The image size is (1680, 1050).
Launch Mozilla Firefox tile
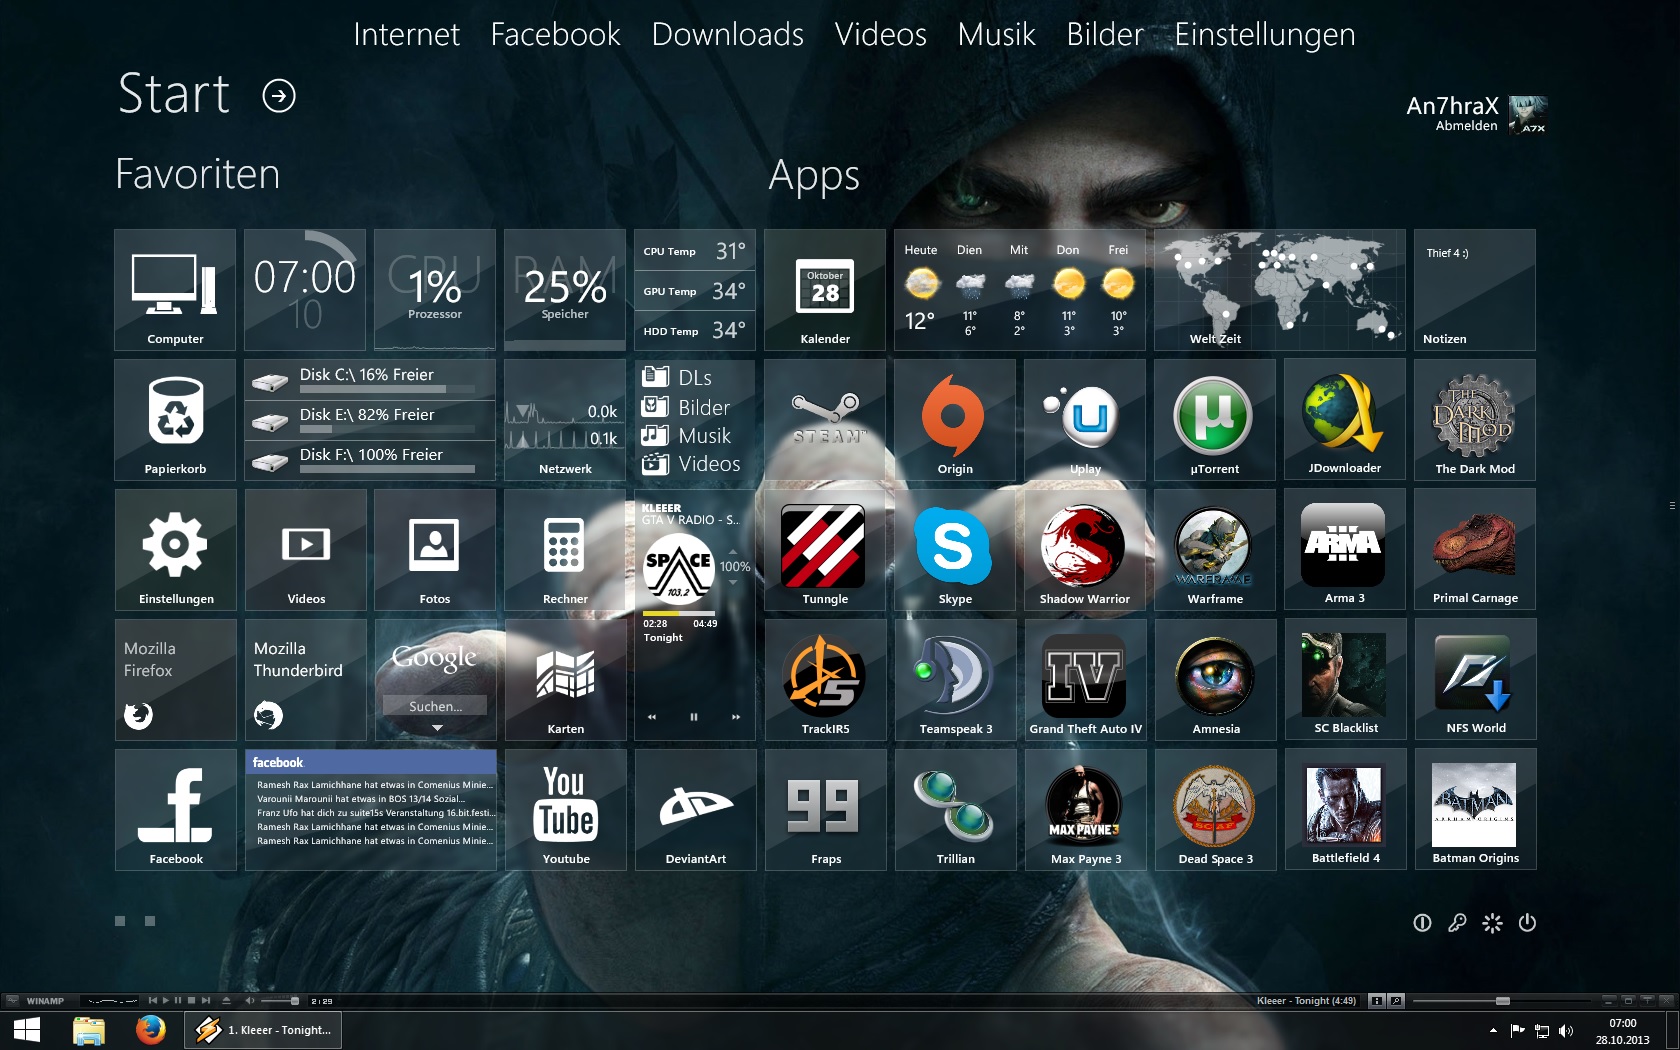pos(175,680)
